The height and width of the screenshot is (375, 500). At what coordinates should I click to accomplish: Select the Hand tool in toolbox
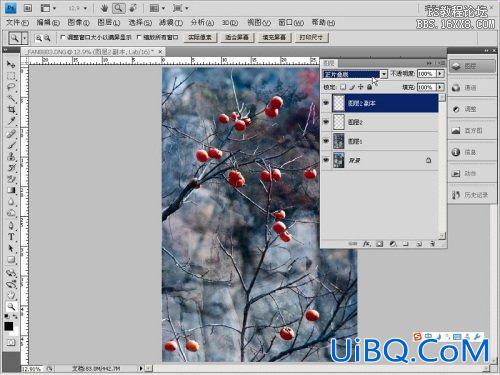pyautogui.click(x=11, y=295)
